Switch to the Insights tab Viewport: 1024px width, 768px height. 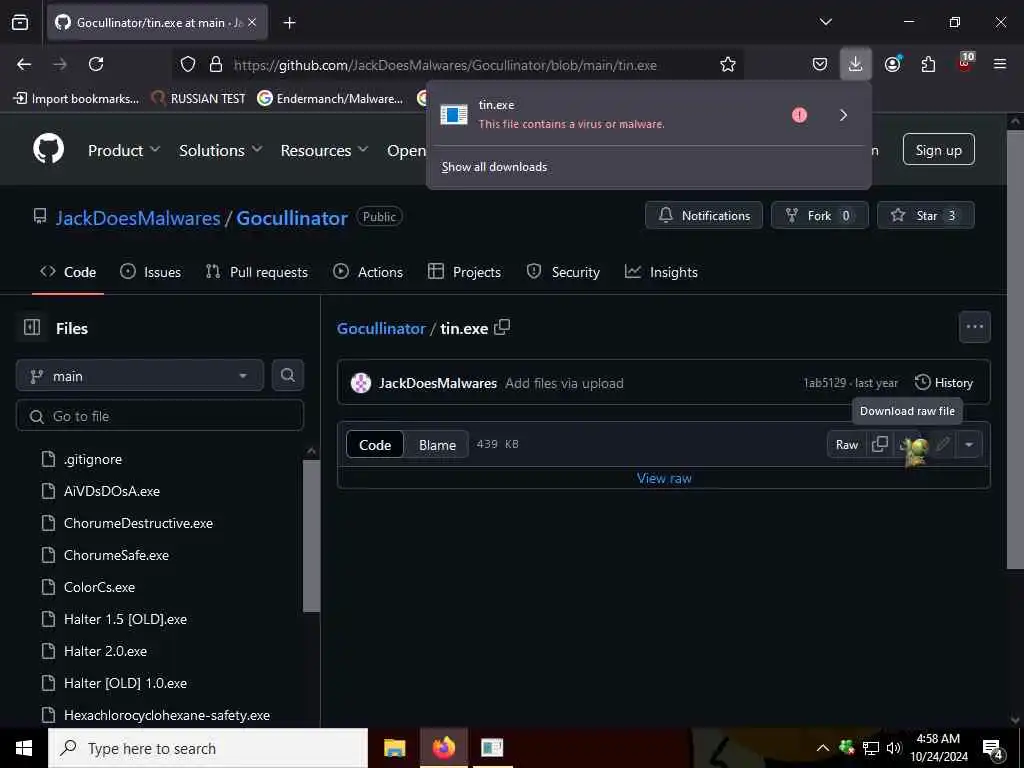tap(661, 272)
